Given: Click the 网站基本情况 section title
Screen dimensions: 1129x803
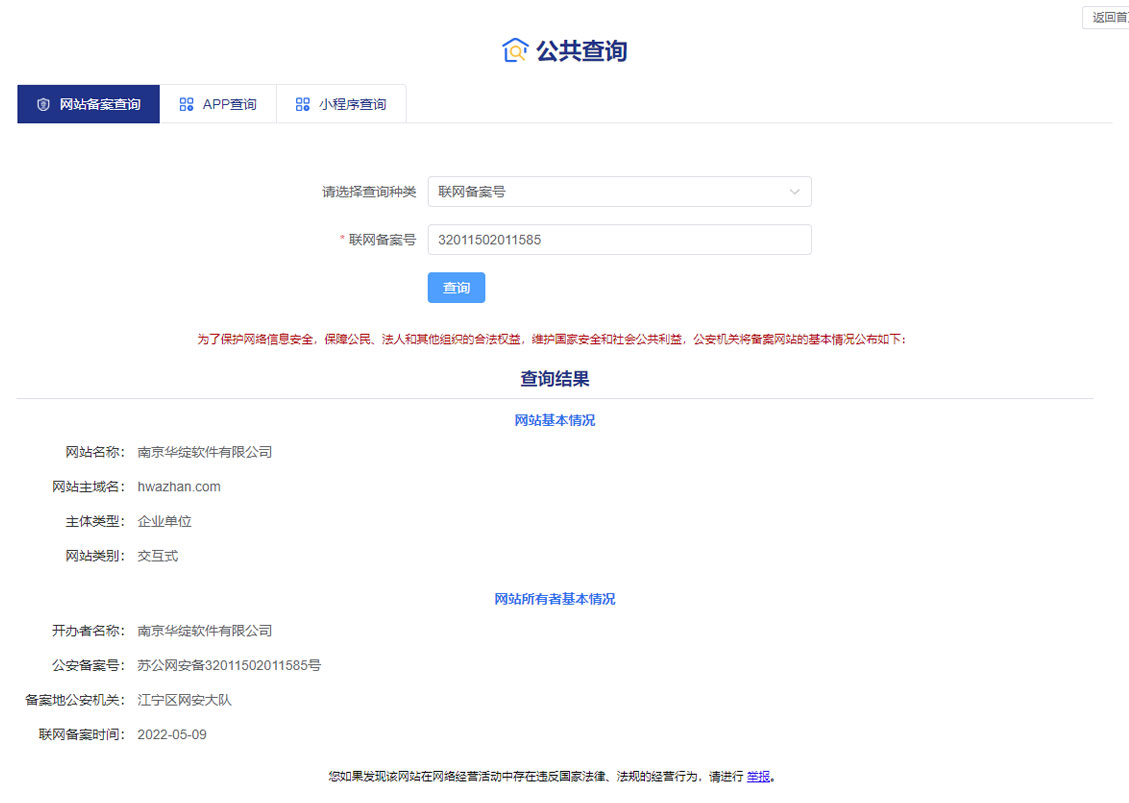Looking at the screenshot, I should 554,420.
